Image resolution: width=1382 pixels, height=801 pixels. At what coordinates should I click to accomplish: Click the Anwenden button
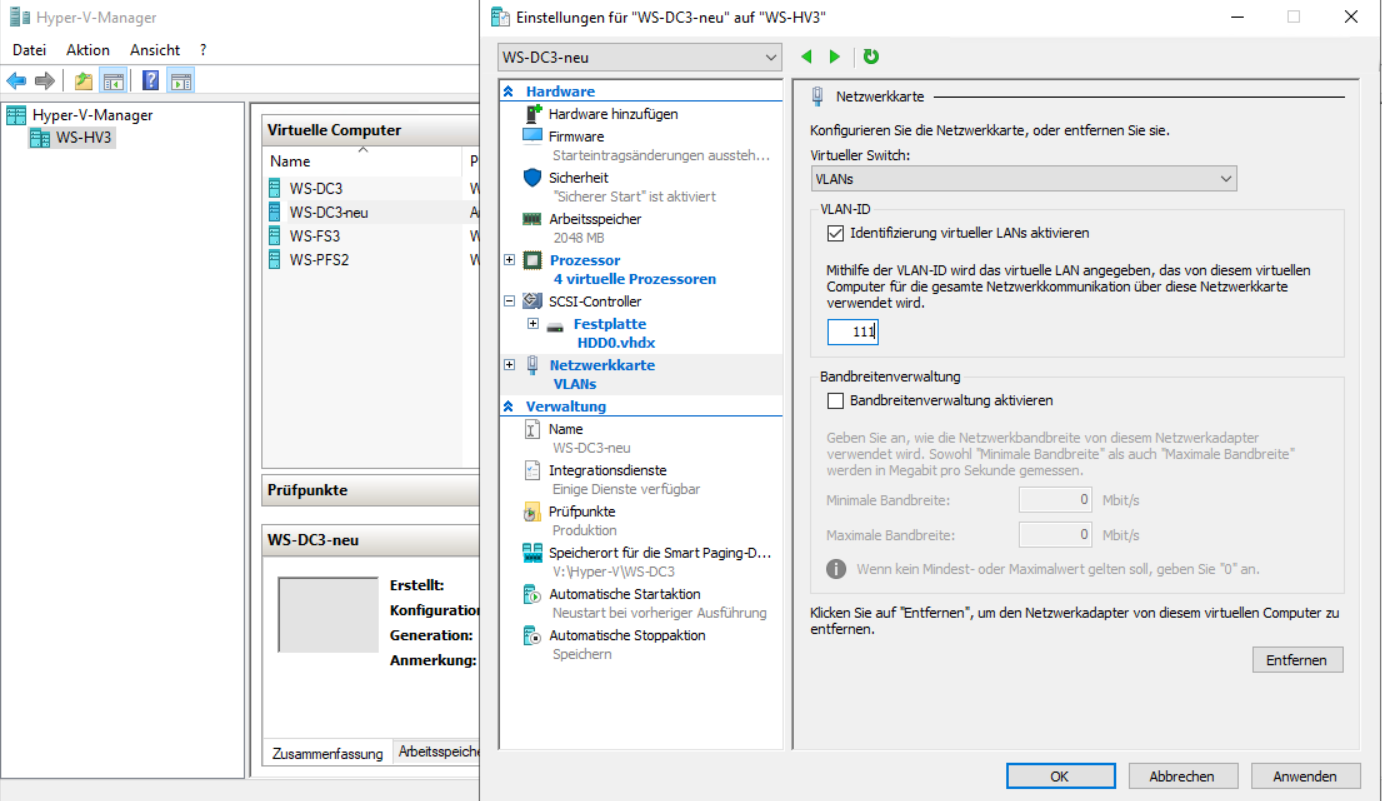click(x=1305, y=776)
